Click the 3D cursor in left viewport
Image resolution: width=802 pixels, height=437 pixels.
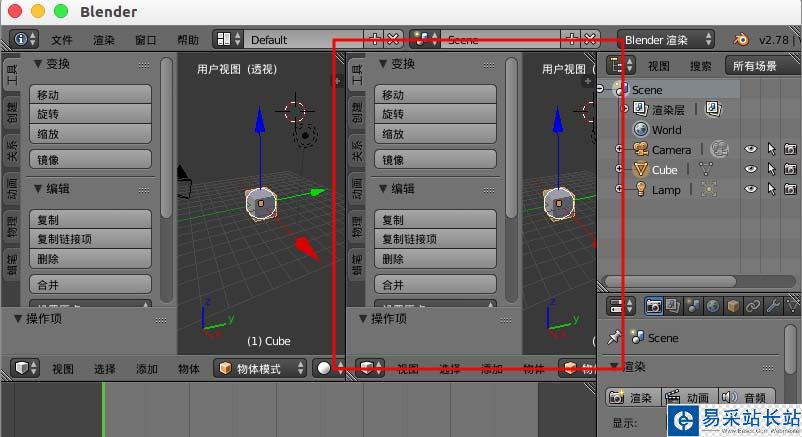295,111
